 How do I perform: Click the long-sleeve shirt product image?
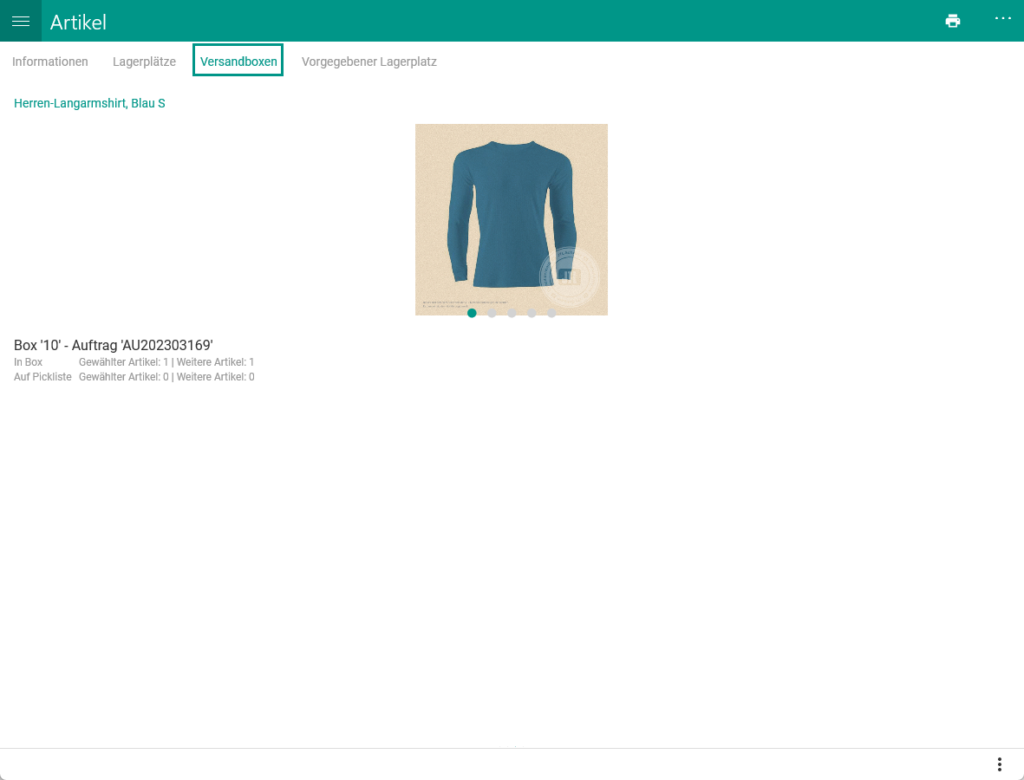tap(511, 215)
